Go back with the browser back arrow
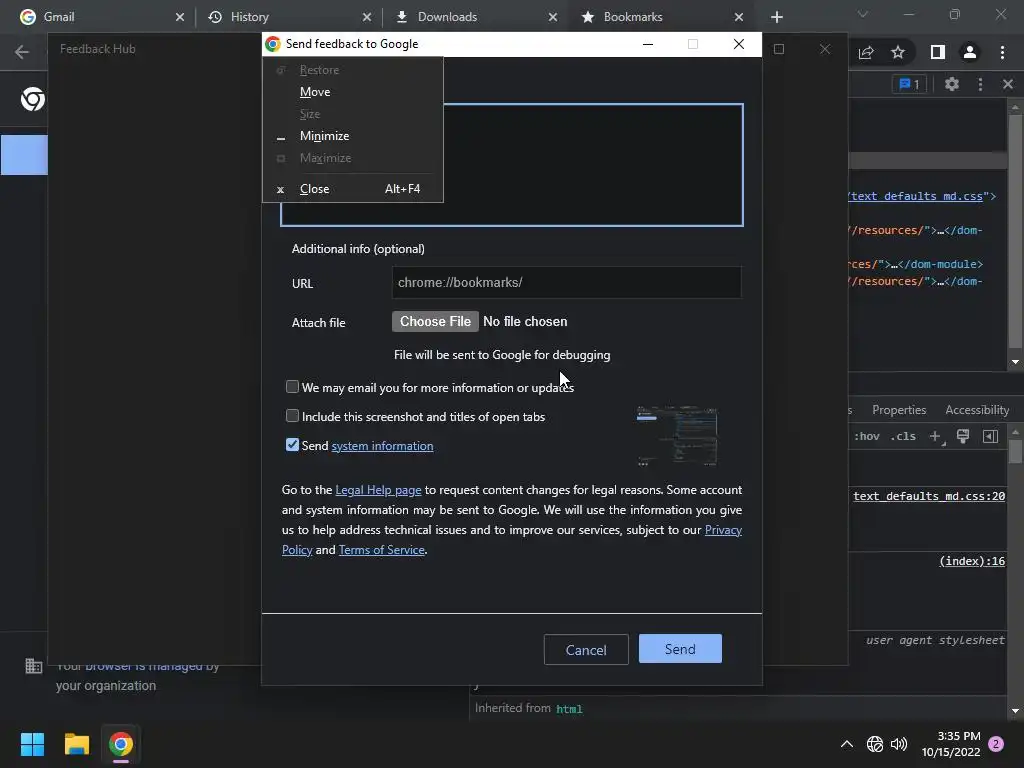Image resolution: width=1024 pixels, height=768 pixels. pos(22,52)
